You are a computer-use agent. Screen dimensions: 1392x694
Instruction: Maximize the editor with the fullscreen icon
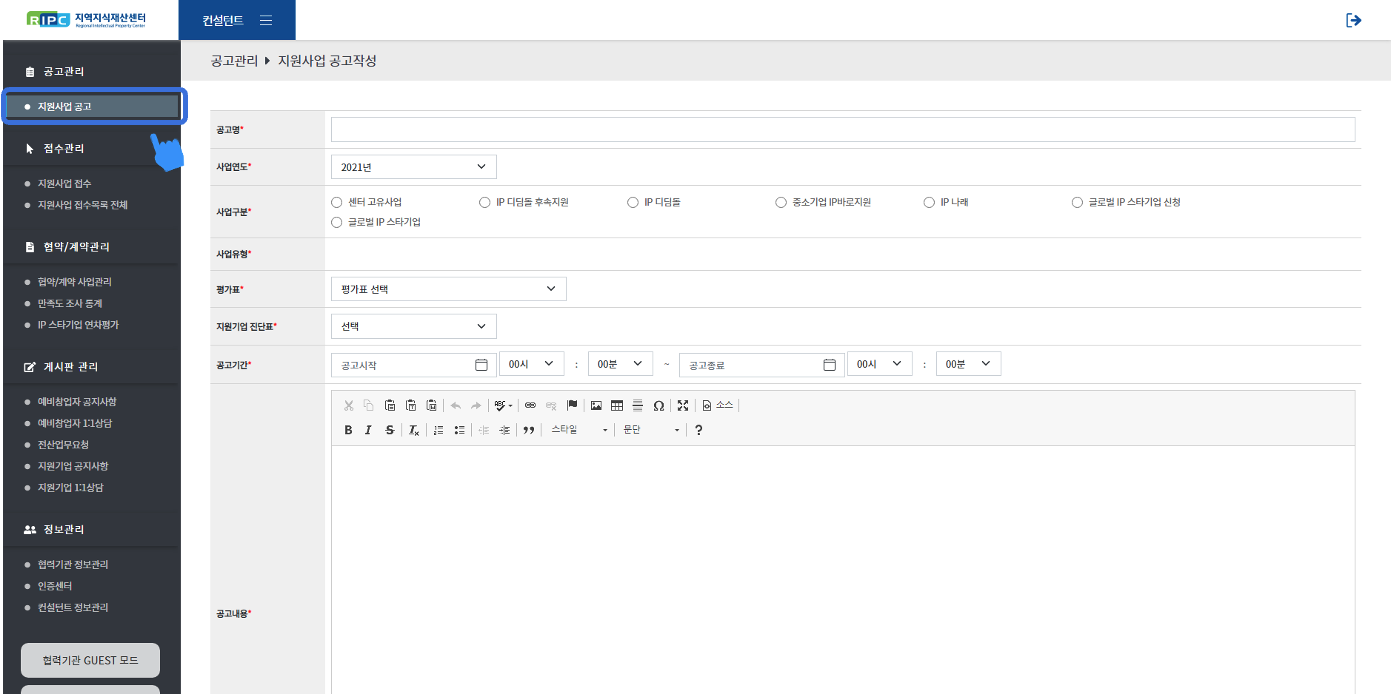(x=683, y=405)
